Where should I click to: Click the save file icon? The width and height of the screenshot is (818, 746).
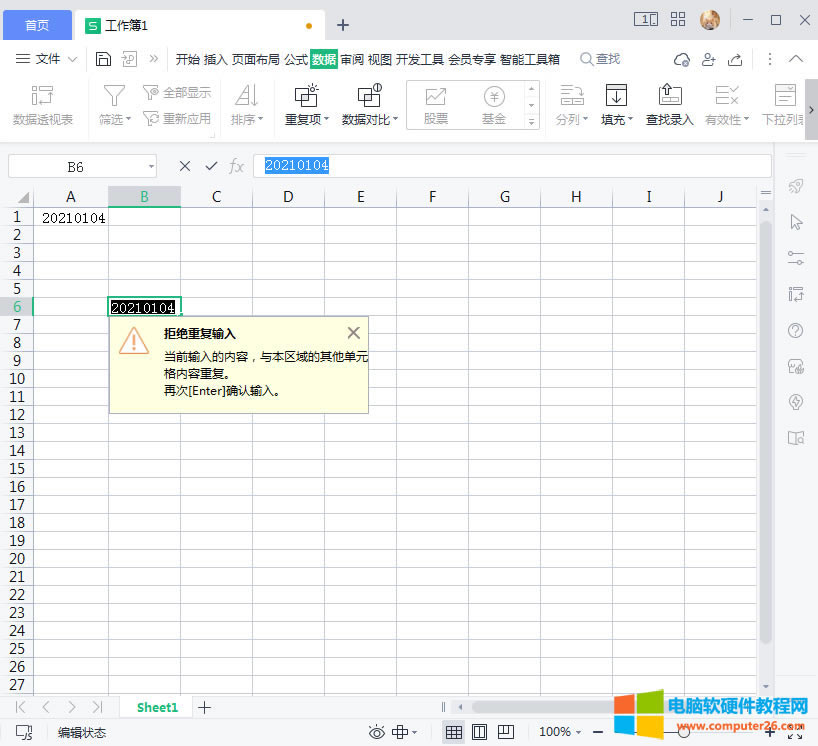tap(103, 59)
